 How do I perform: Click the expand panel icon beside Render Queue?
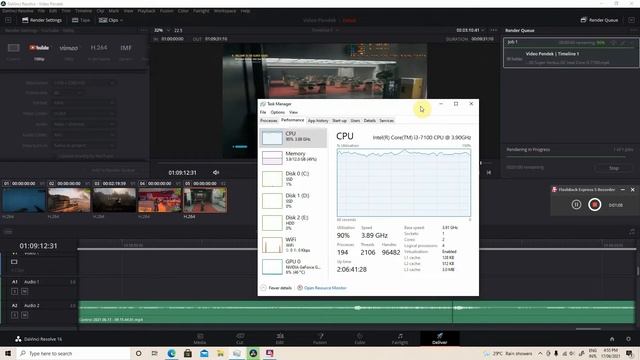click(631, 20)
